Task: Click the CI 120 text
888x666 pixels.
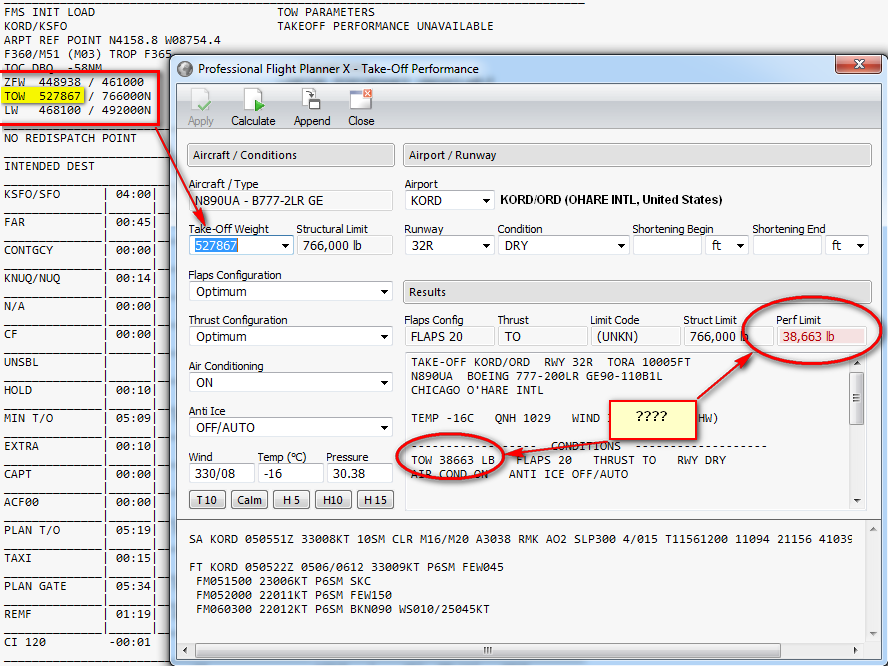Action: pos(25,642)
